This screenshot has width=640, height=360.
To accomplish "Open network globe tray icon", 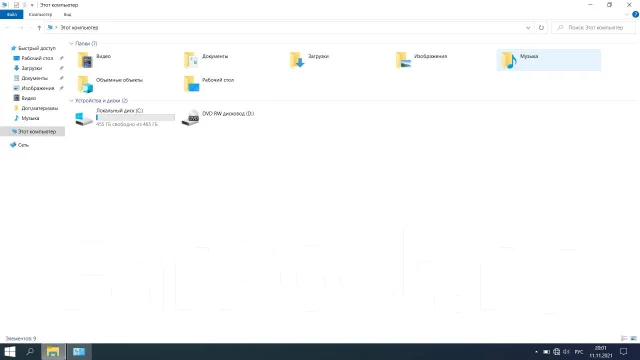I will click(x=556, y=352).
